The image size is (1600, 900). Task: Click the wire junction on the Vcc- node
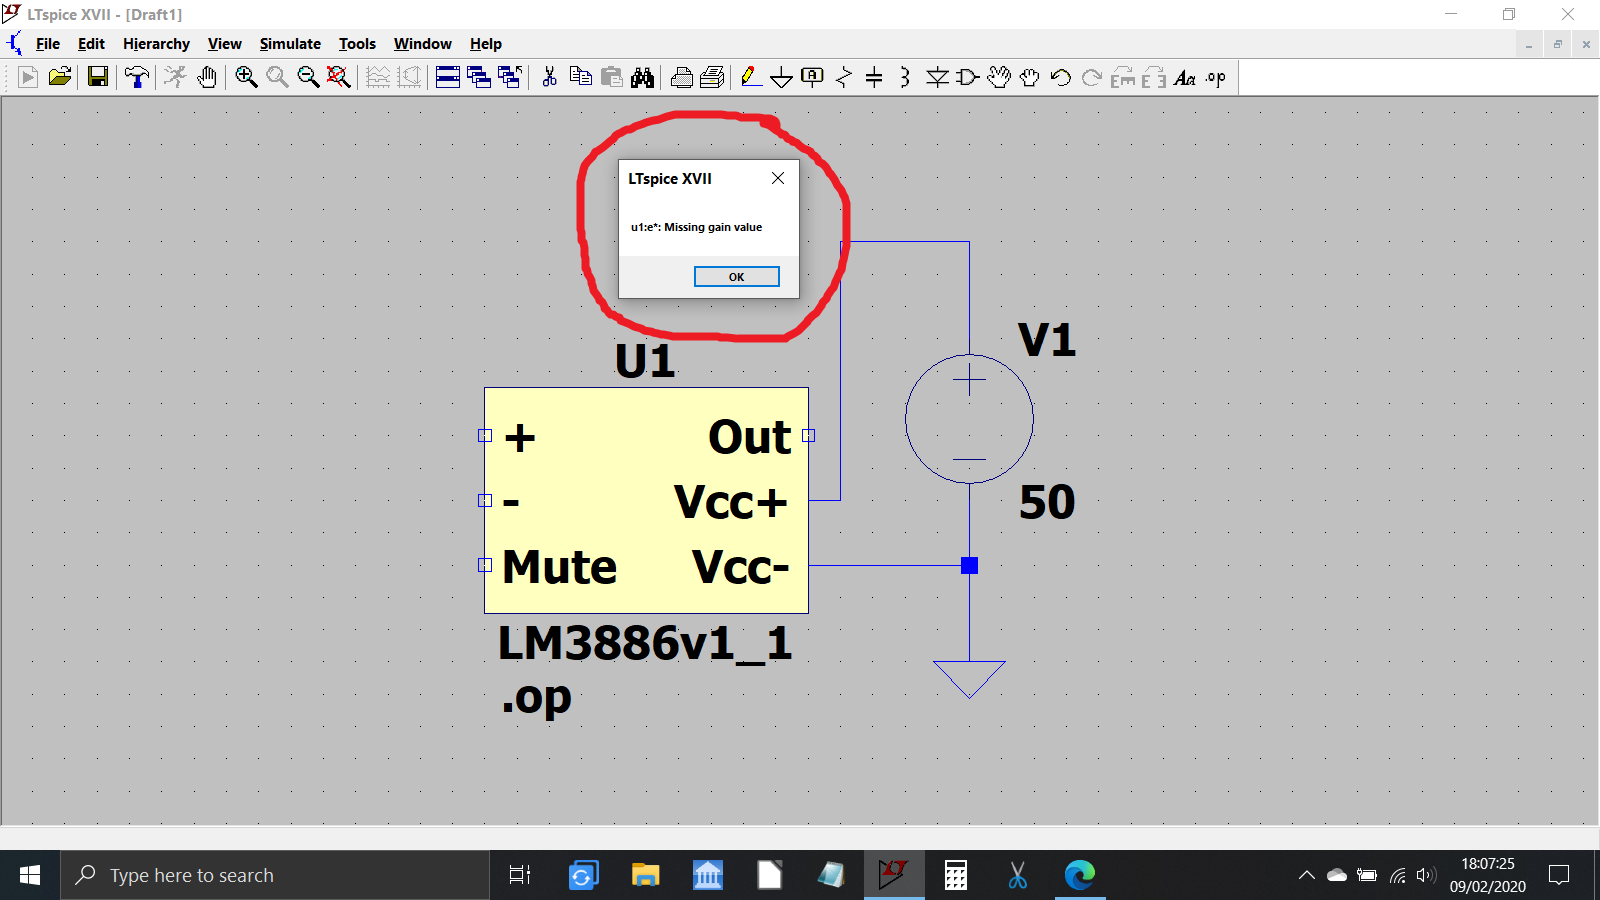pyautogui.click(x=969, y=565)
